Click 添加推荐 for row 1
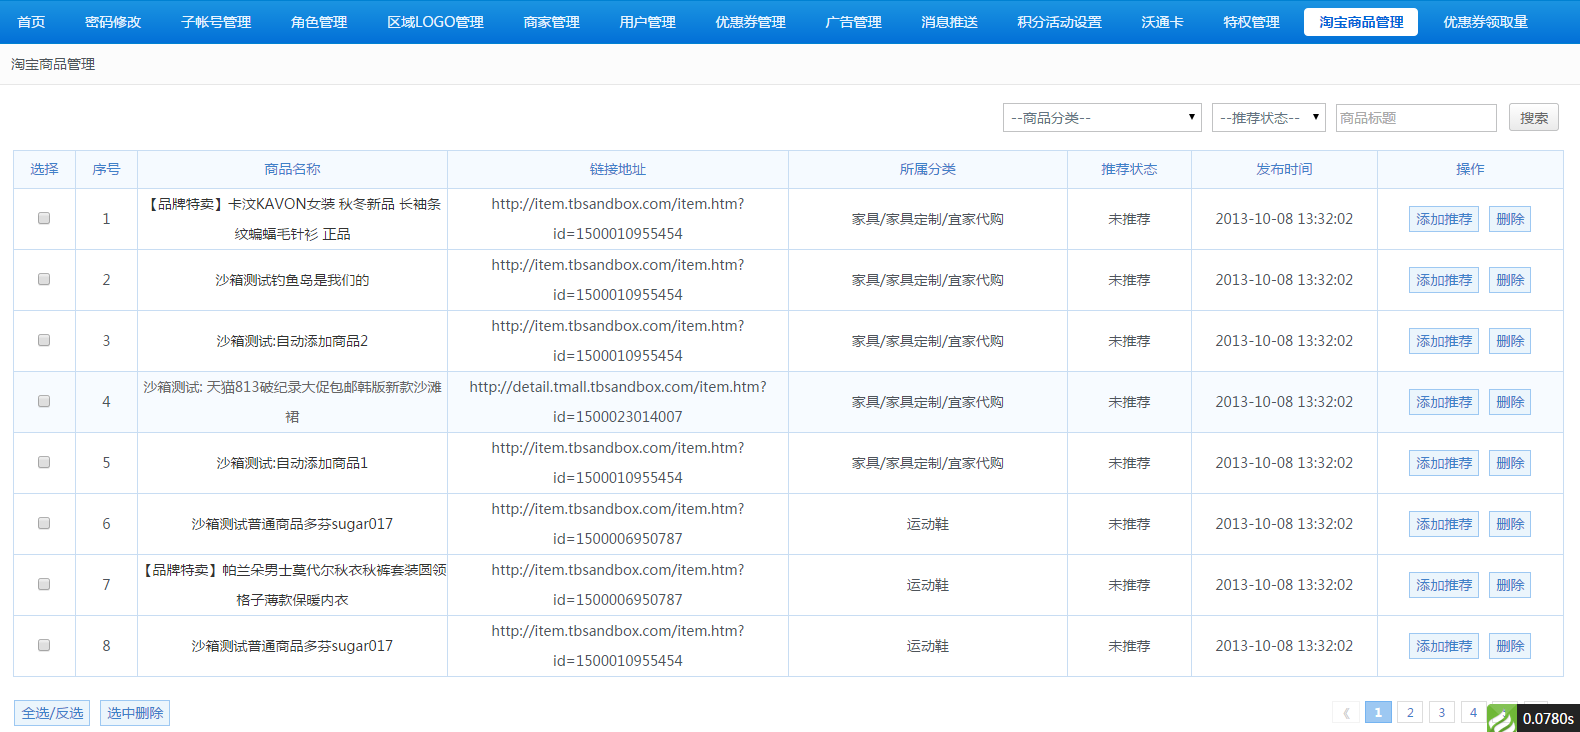 tap(1444, 219)
